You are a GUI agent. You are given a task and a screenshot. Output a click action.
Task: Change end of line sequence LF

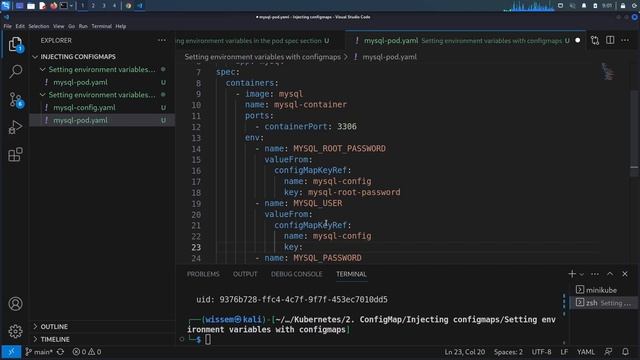(564, 352)
